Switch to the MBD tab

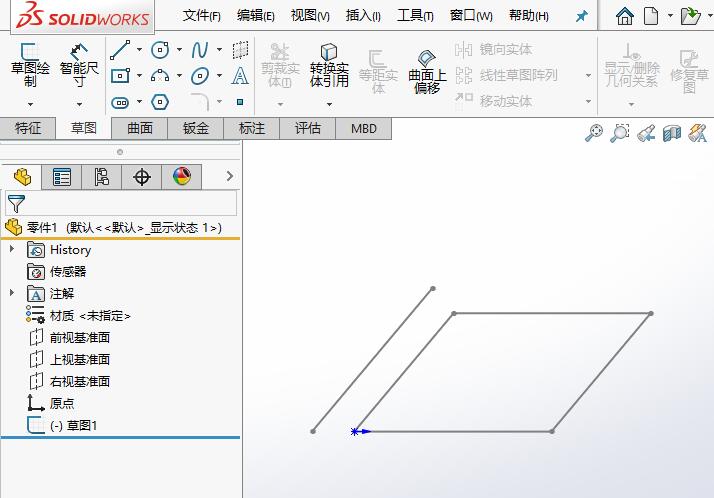pyautogui.click(x=363, y=128)
